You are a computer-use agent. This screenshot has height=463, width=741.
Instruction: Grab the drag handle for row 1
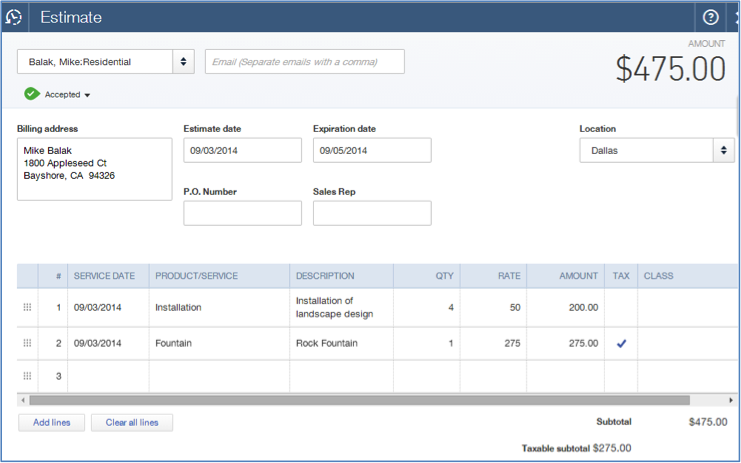[27, 307]
